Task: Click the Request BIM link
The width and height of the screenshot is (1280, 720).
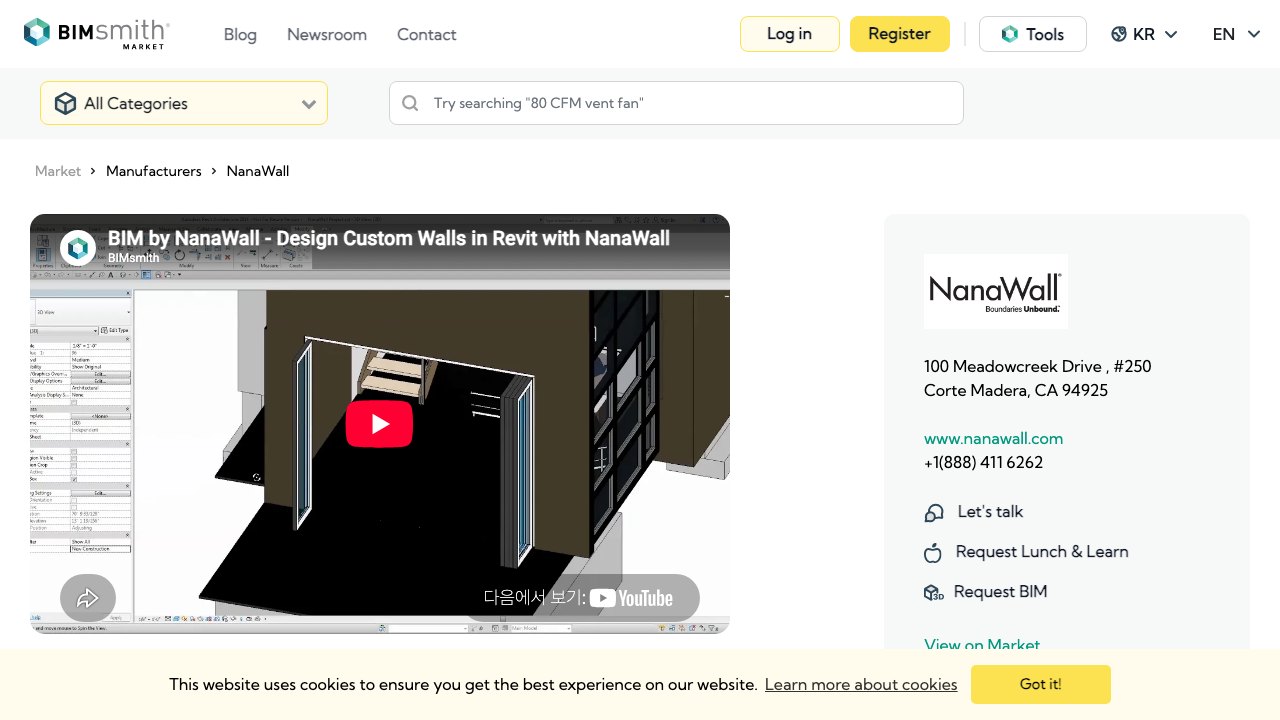Action: click(x=1000, y=591)
